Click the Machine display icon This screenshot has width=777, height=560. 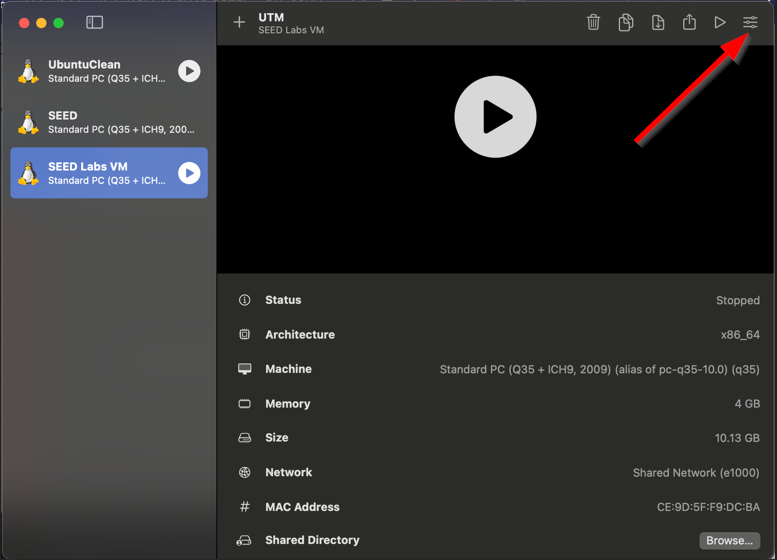[x=244, y=369]
